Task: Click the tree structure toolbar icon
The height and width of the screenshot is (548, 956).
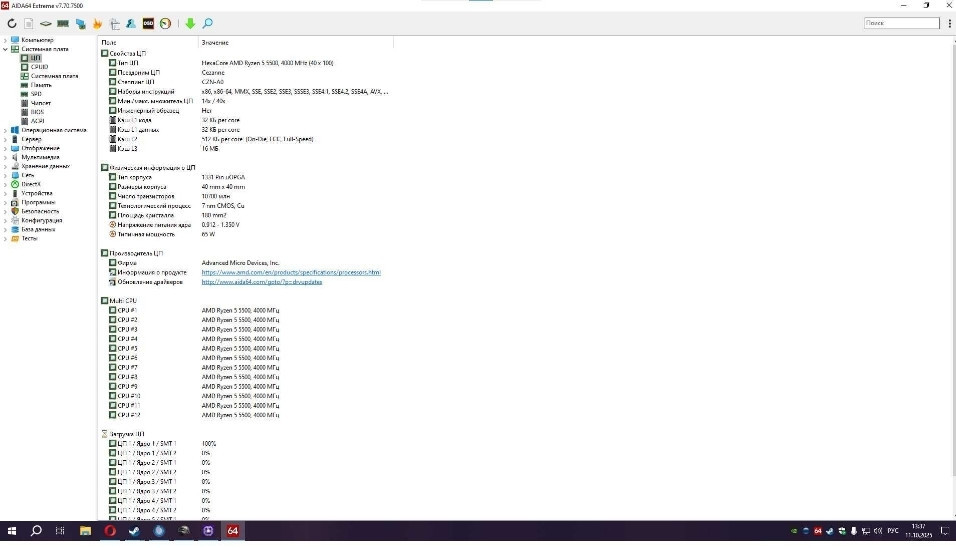Action: click(115, 23)
